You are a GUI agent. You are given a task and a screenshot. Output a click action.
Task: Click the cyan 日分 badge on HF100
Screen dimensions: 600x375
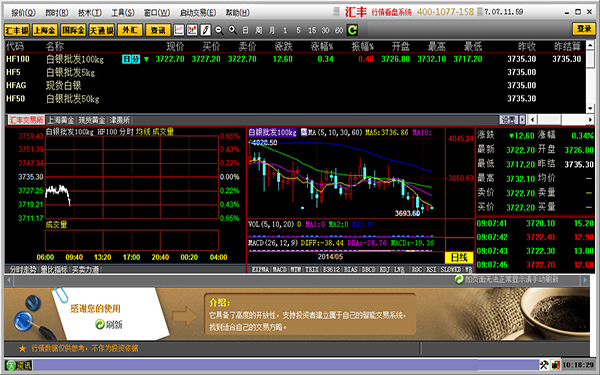click(x=131, y=59)
